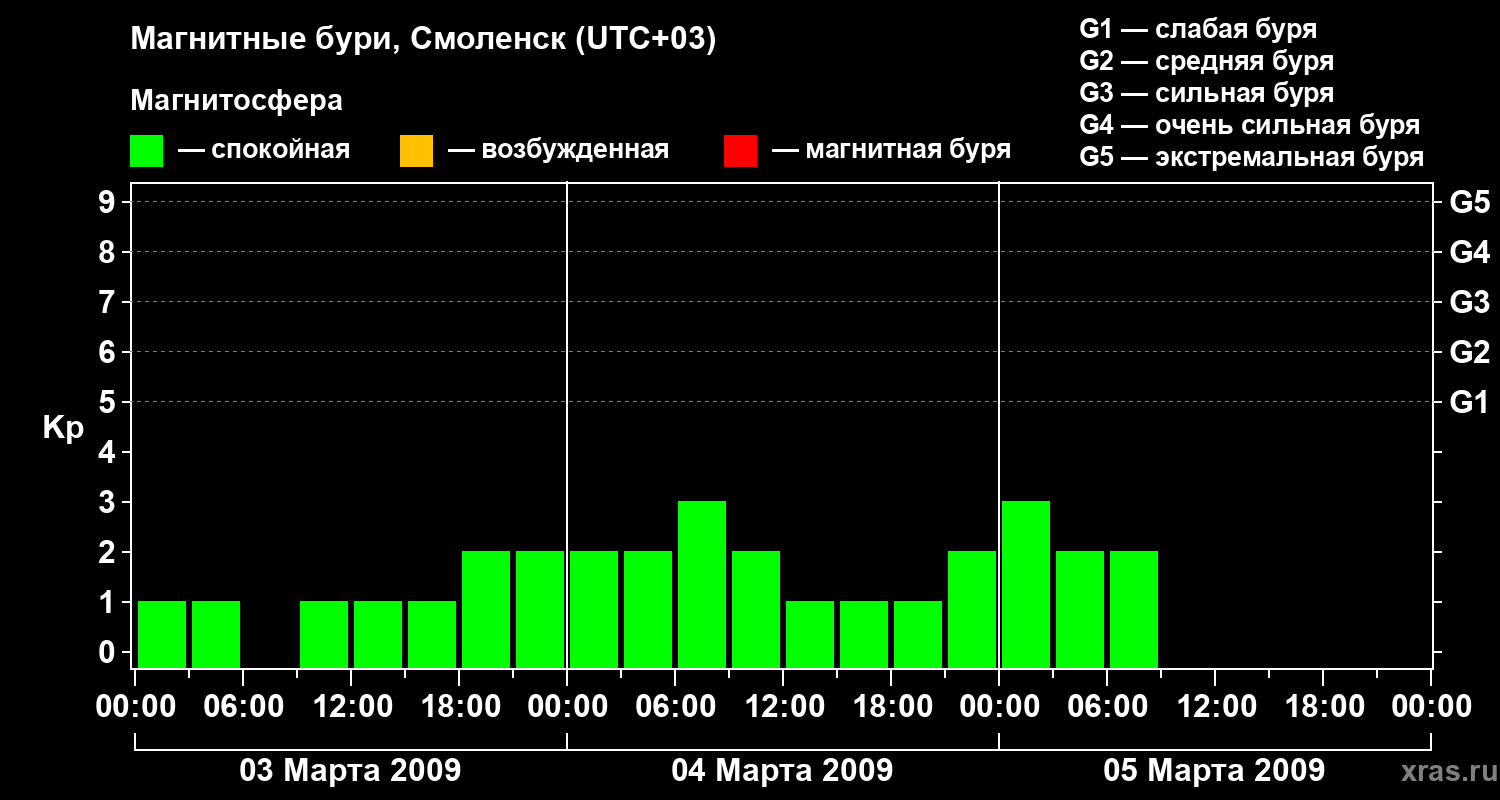This screenshot has width=1500, height=800.
Task: Click the '06:00' time label under 04 Марта
Action: coord(675,707)
